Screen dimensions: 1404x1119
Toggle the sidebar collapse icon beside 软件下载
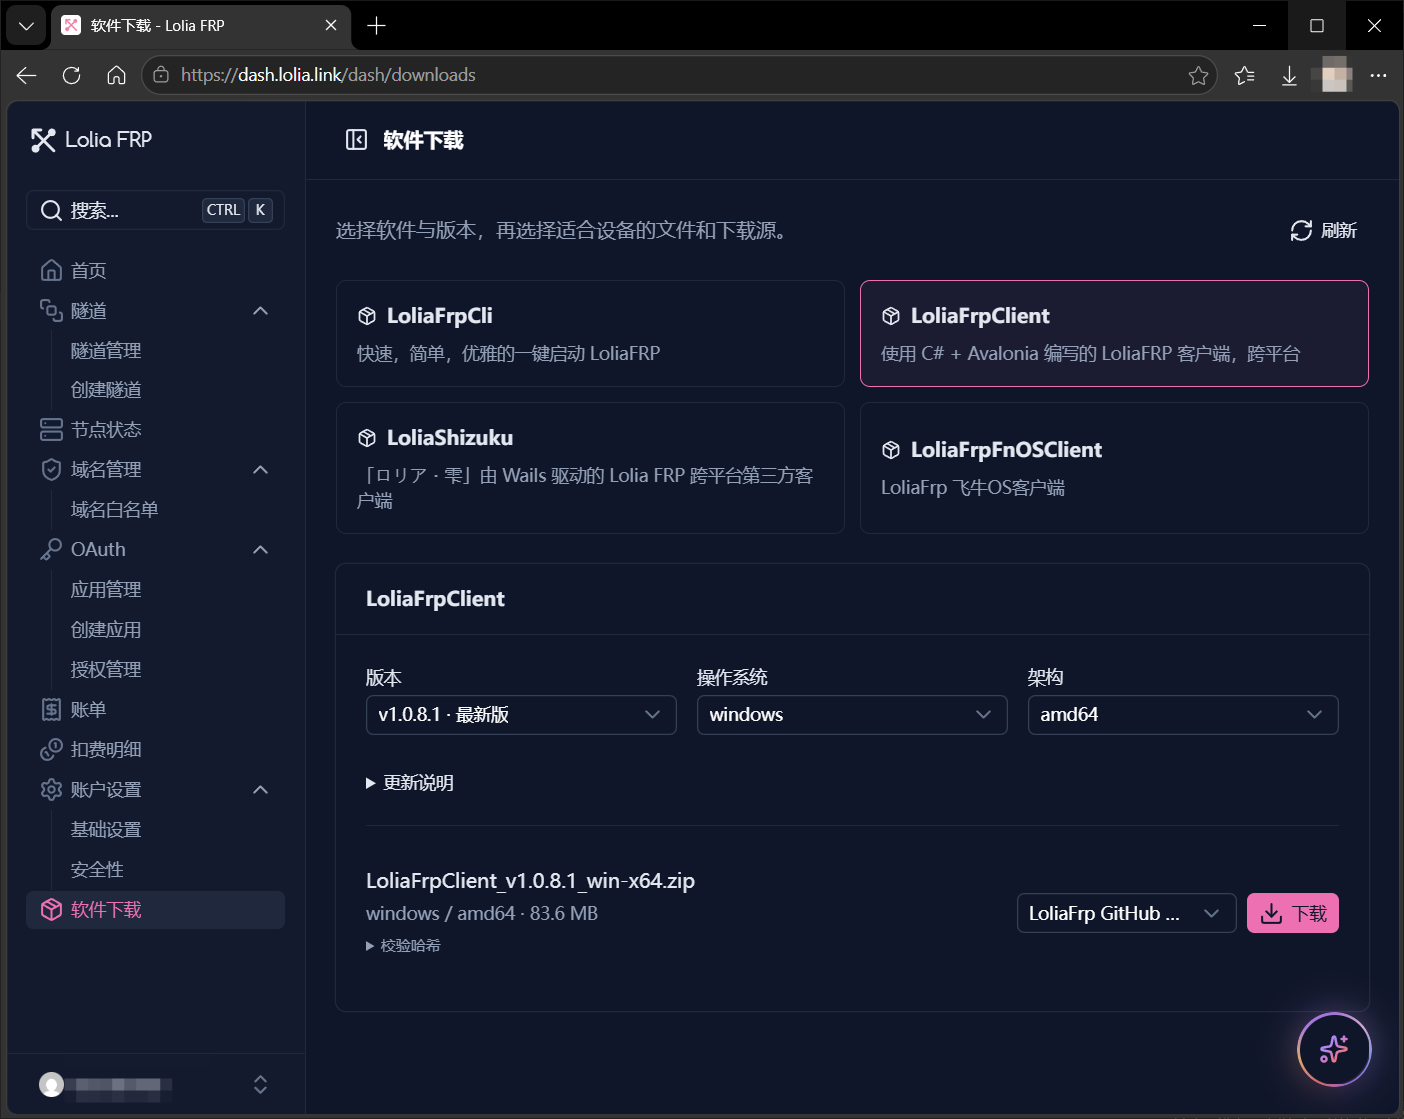(x=356, y=140)
